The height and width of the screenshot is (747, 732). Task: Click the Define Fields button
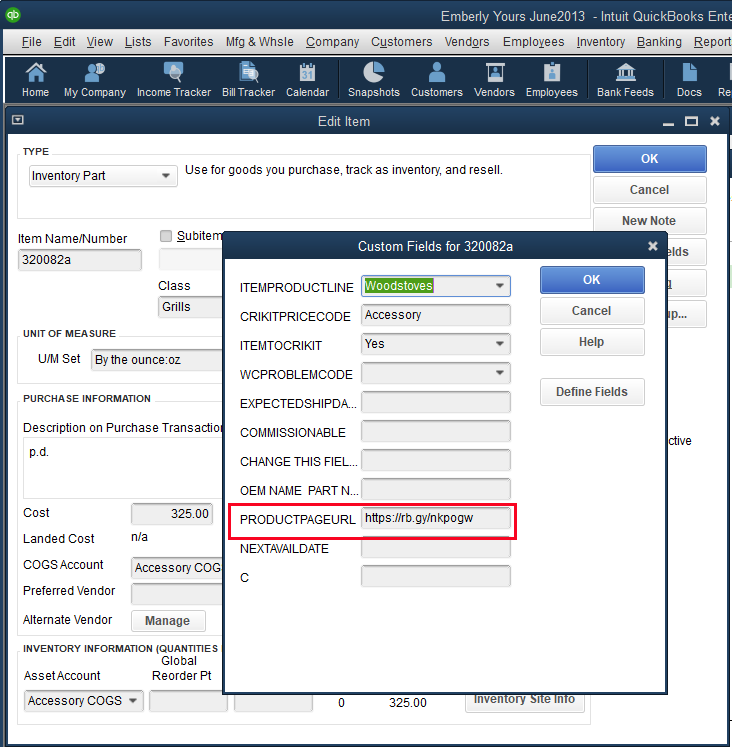tap(592, 392)
